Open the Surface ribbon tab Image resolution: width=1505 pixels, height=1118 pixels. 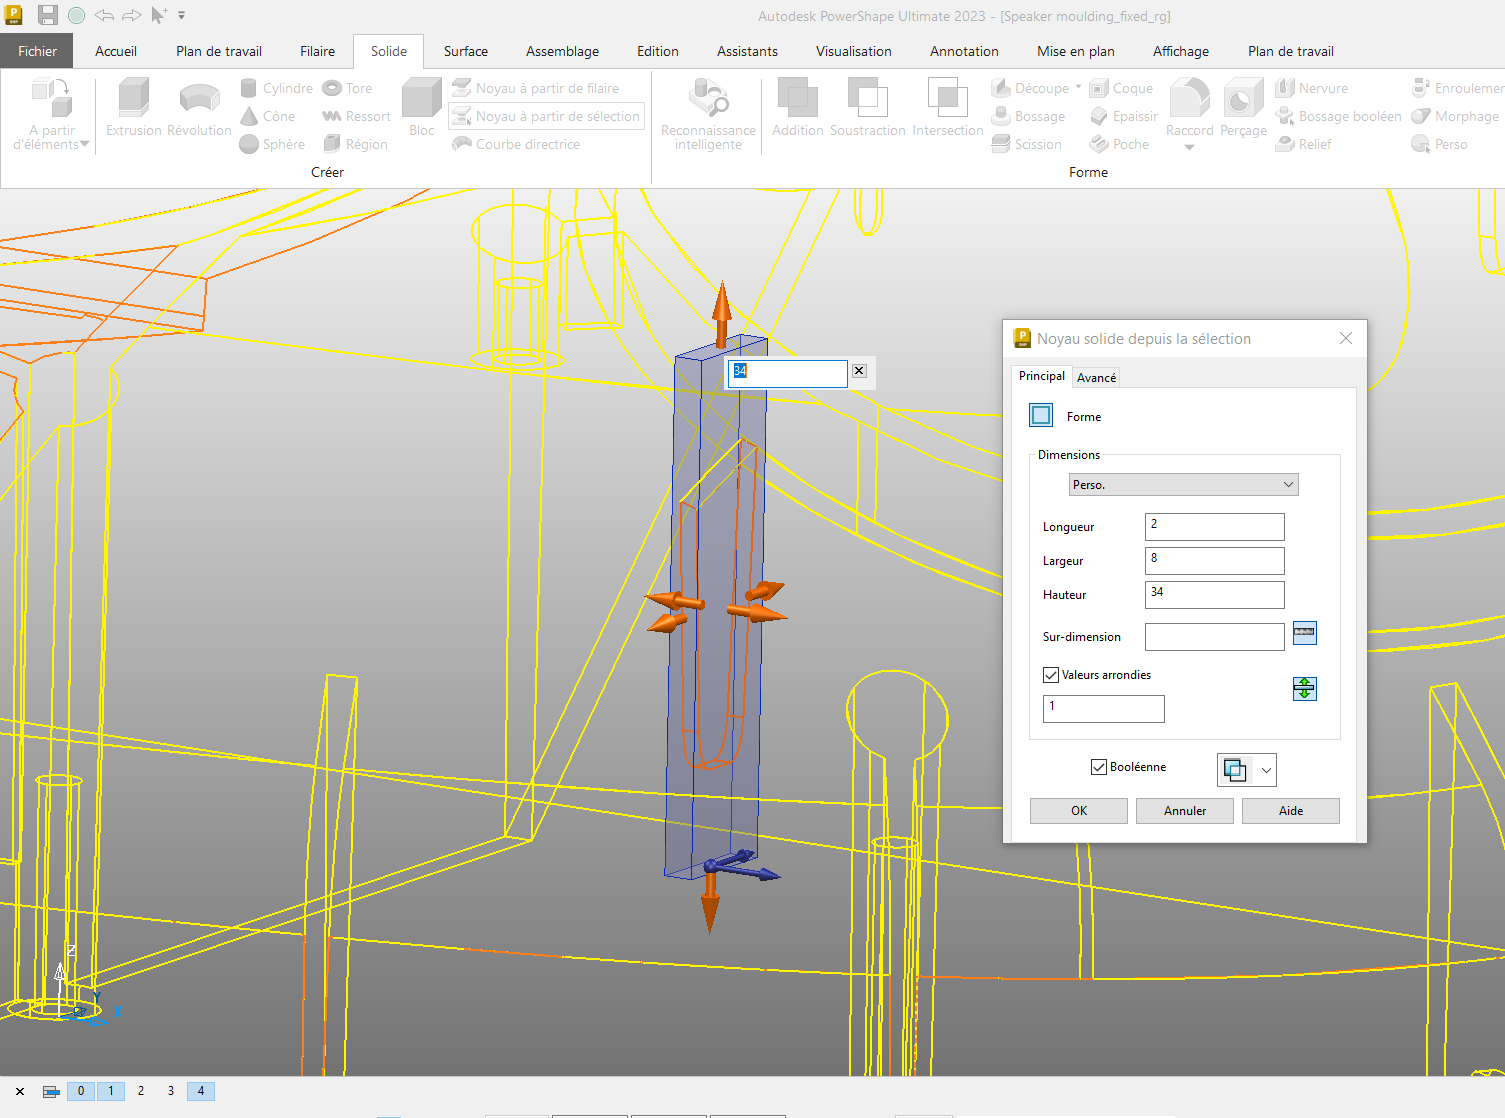tap(465, 51)
